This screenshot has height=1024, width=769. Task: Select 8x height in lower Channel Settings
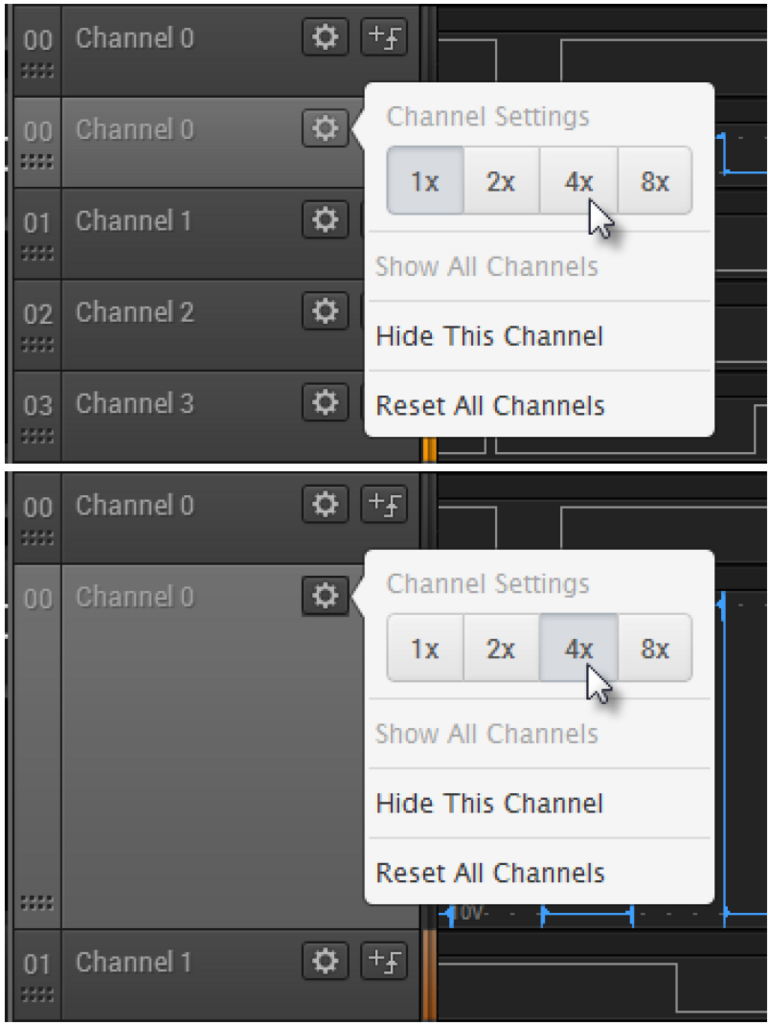point(655,648)
